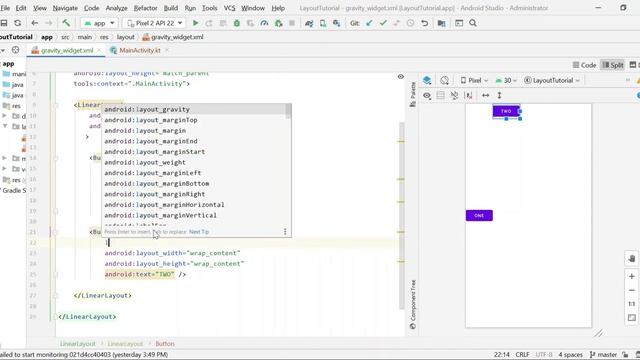This screenshot has width=640, height=360.
Task: Click LinearLayout breadcrumb at editor bottom
Action: click(78, 344)
